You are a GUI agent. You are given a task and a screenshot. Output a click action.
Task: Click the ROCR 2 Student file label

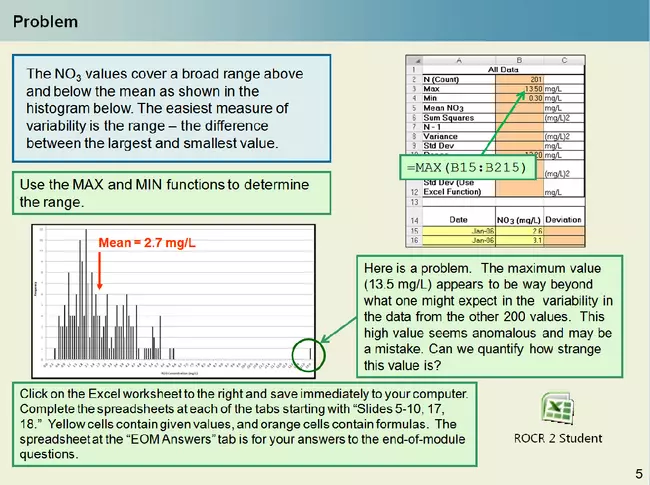[x=558, y=438]
